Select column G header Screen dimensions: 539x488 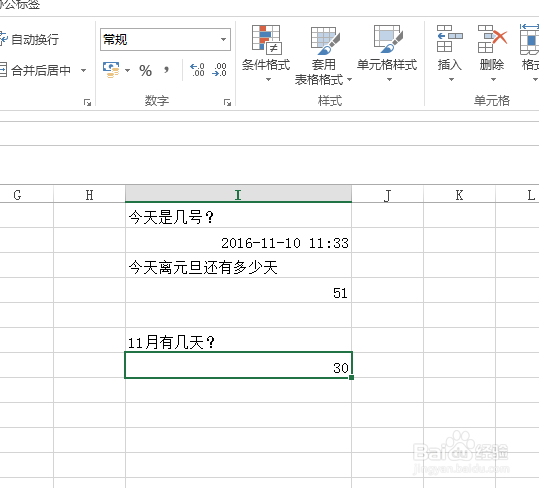tap(27, 195)
